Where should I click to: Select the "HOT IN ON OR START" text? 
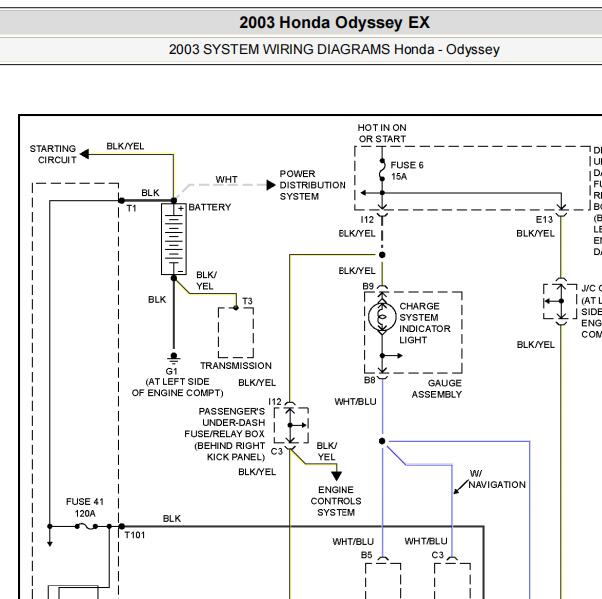[382, 133]
